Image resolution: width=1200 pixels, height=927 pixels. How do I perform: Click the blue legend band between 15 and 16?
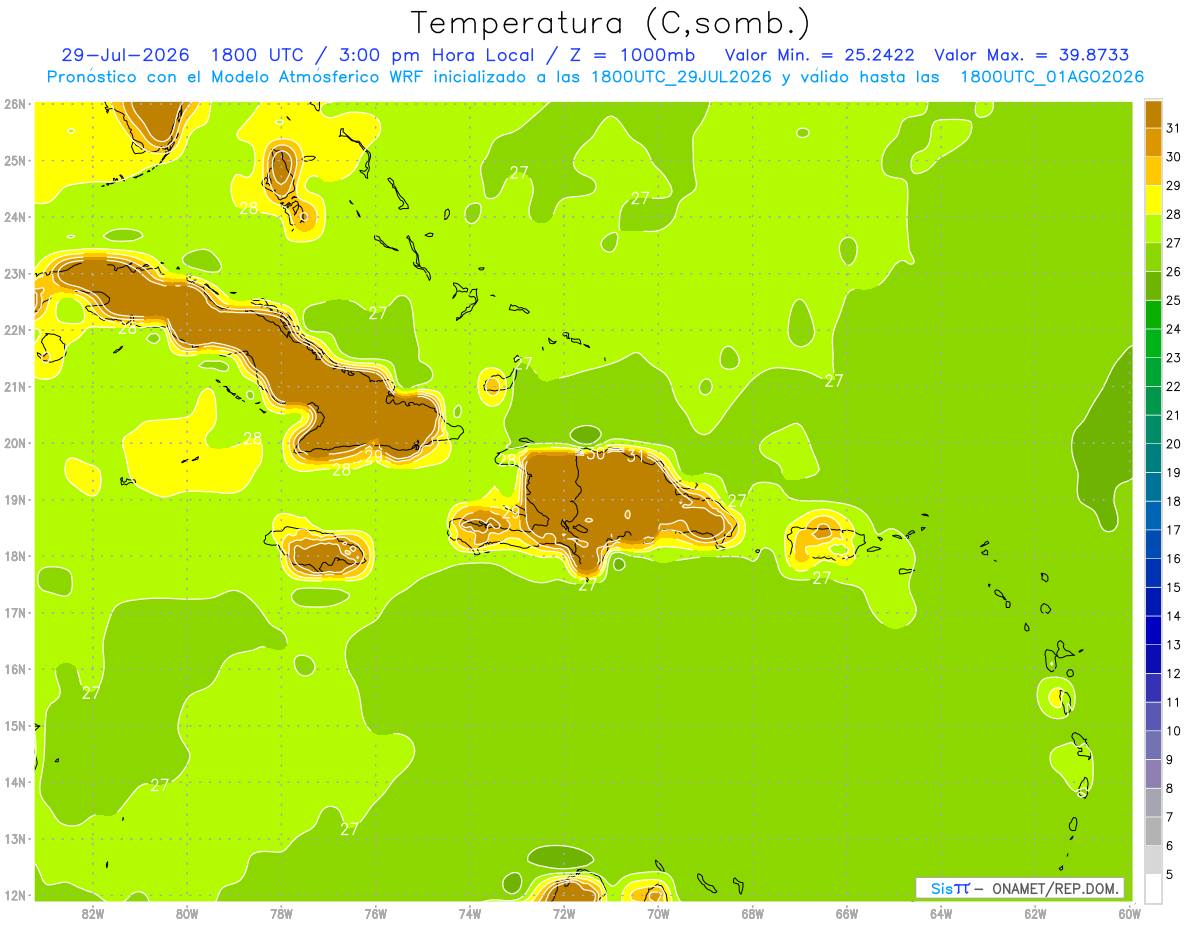tap(1153, 572)
